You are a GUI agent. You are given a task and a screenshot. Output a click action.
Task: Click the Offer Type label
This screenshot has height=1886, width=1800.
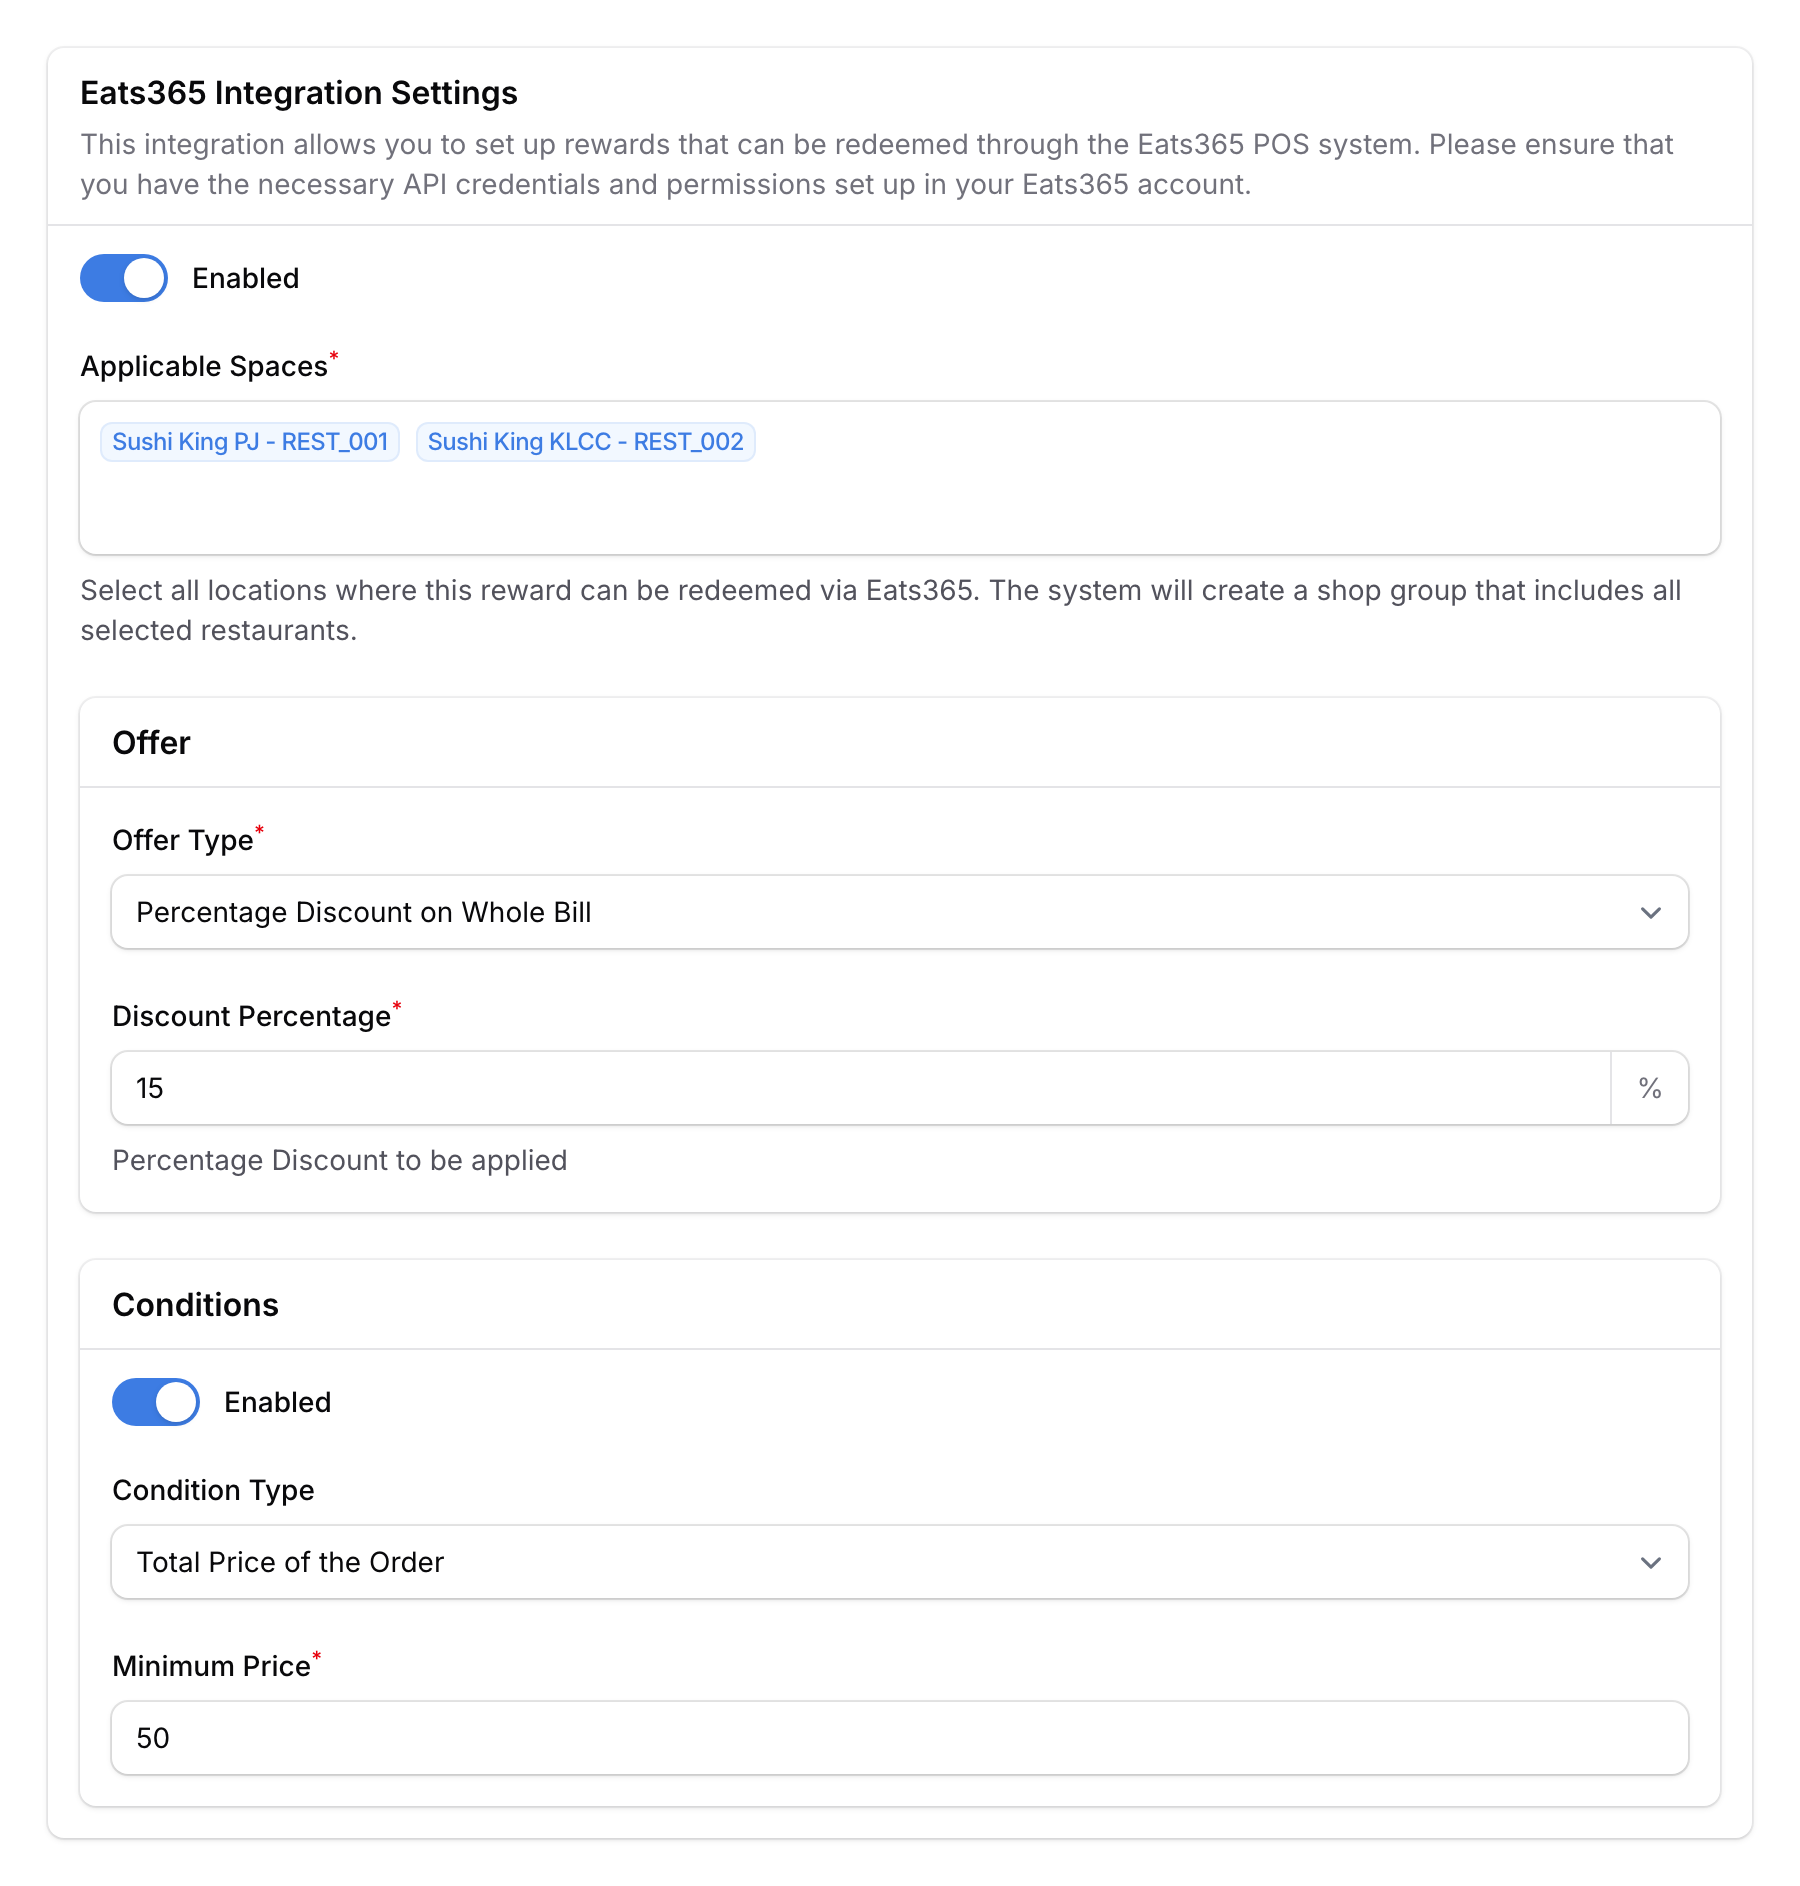[183, 840]
